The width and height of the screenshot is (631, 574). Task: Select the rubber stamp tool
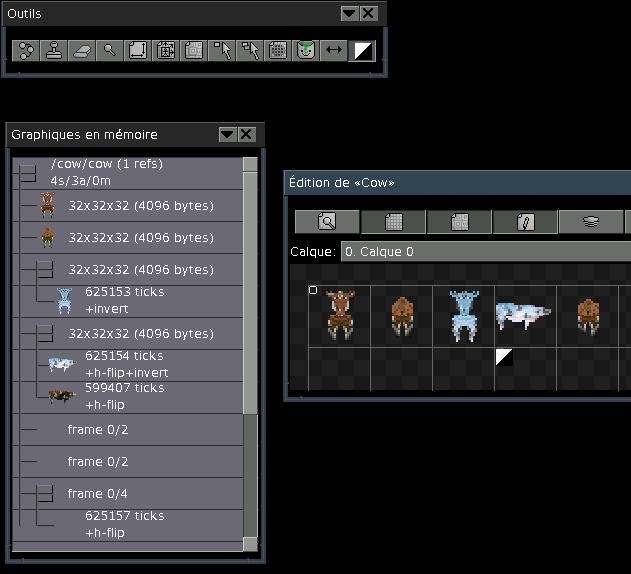pyautogui.click(x=54, y=51)
